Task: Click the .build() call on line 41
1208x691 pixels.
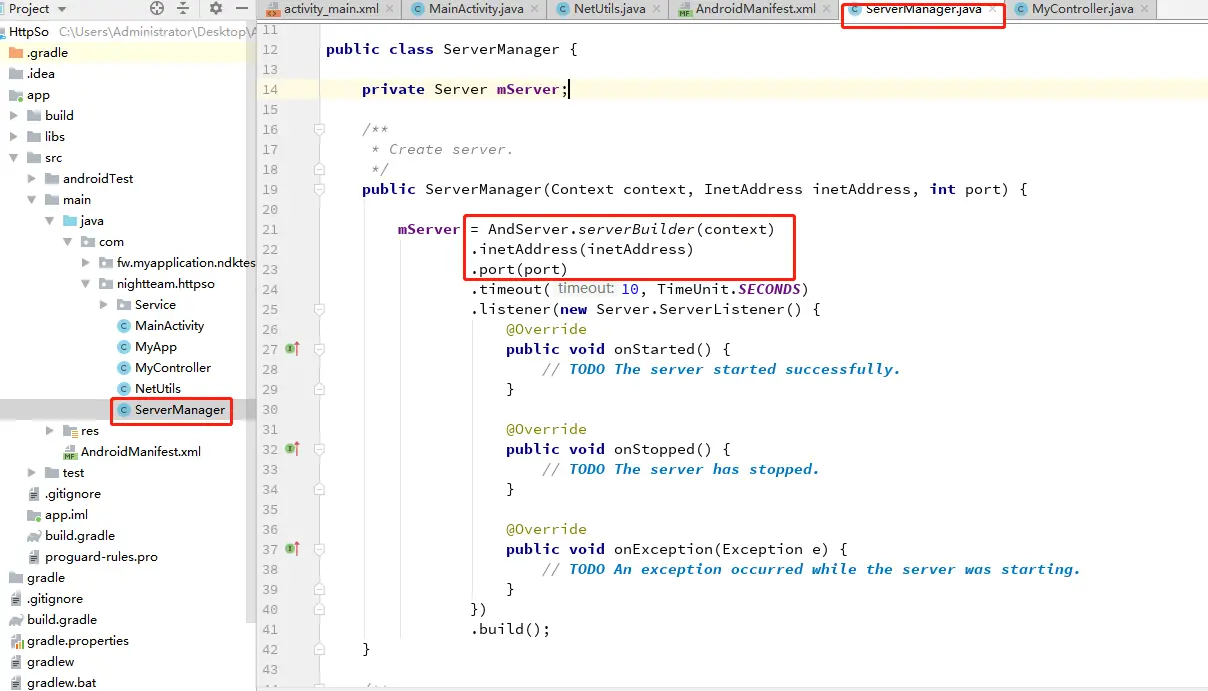Action: (x=510, y=629)
